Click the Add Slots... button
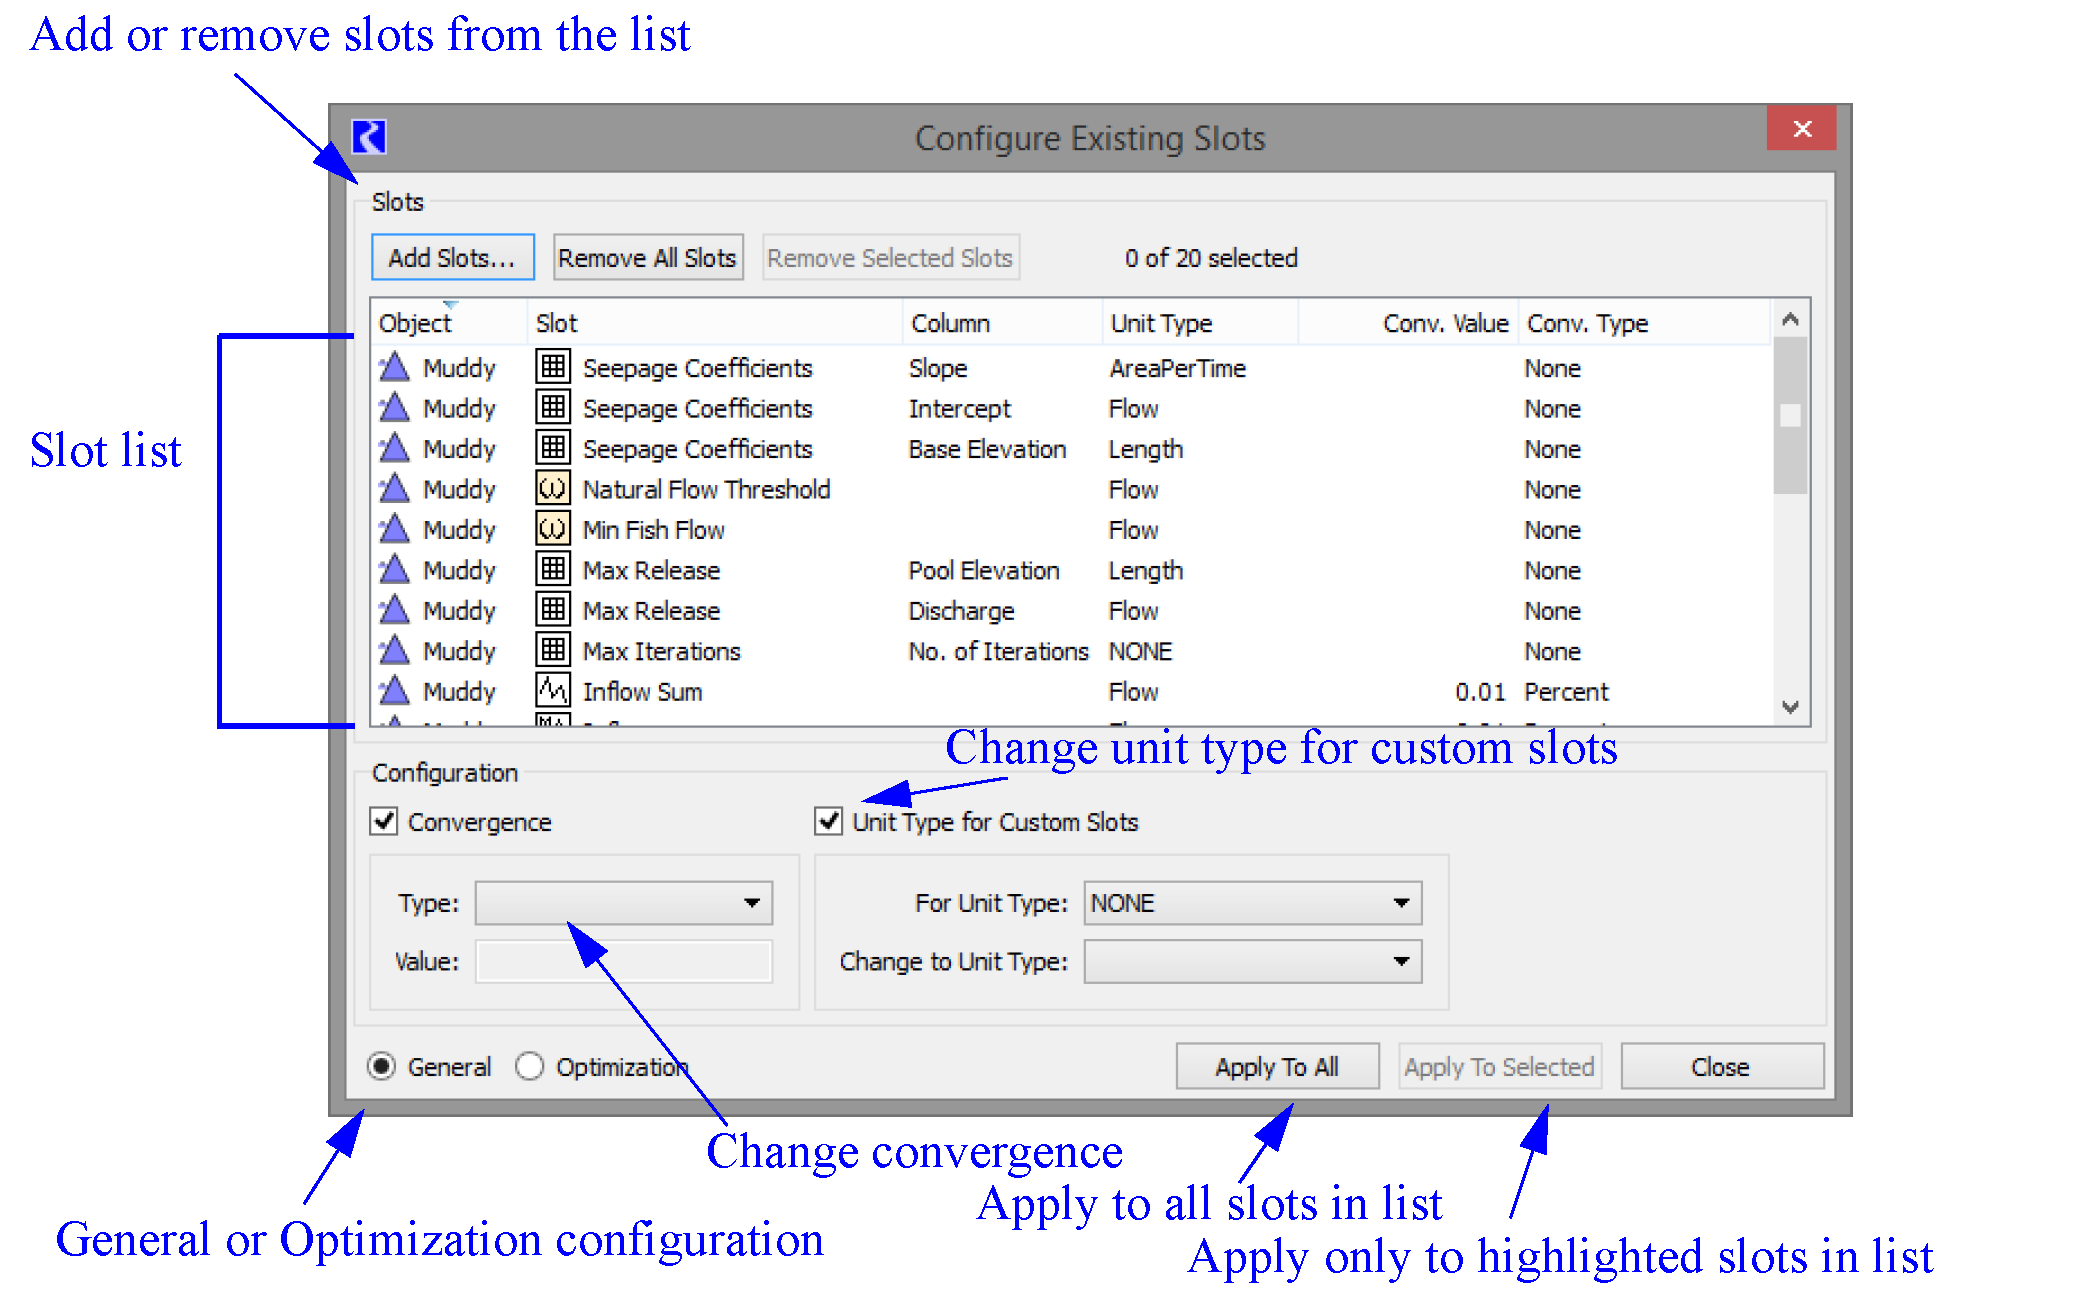The image size is (2091, 1294). point(452,257)
